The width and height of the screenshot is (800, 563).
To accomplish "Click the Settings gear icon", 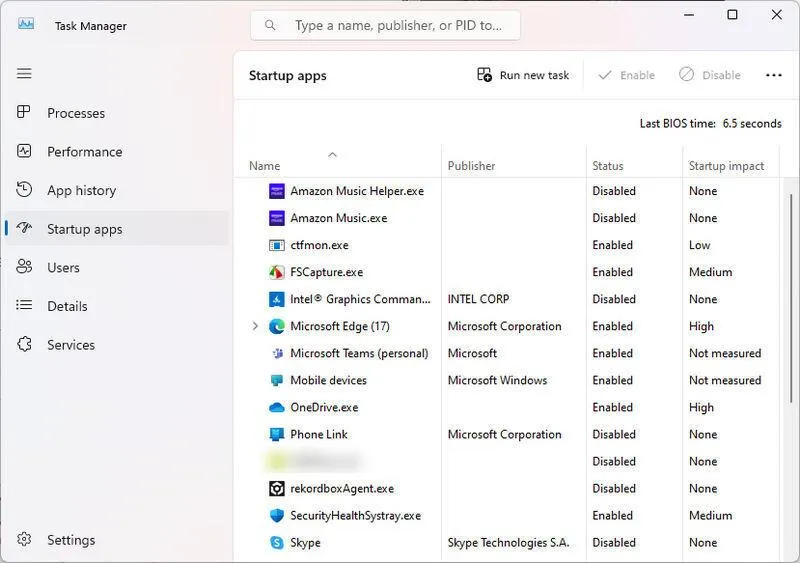I will (24, 539).
